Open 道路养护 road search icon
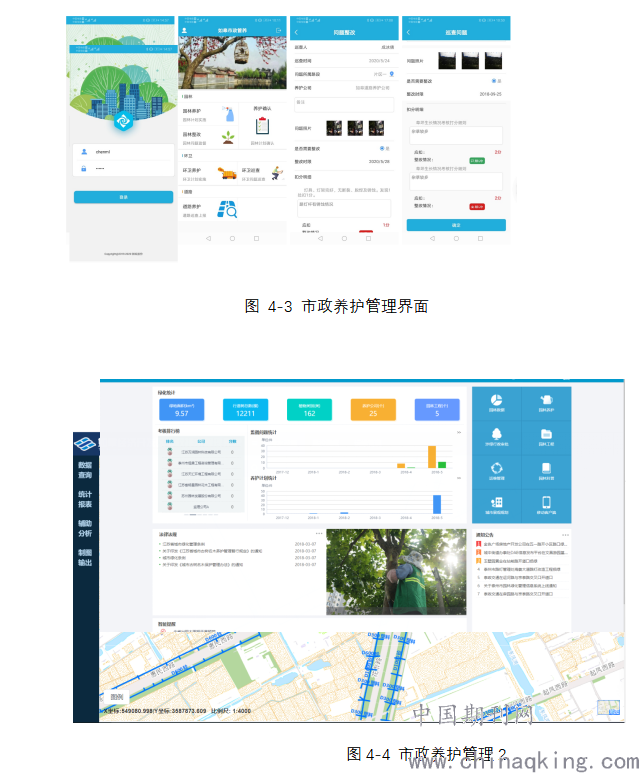Viewport: 639px width, 773px height. click(x=227, y=209)
